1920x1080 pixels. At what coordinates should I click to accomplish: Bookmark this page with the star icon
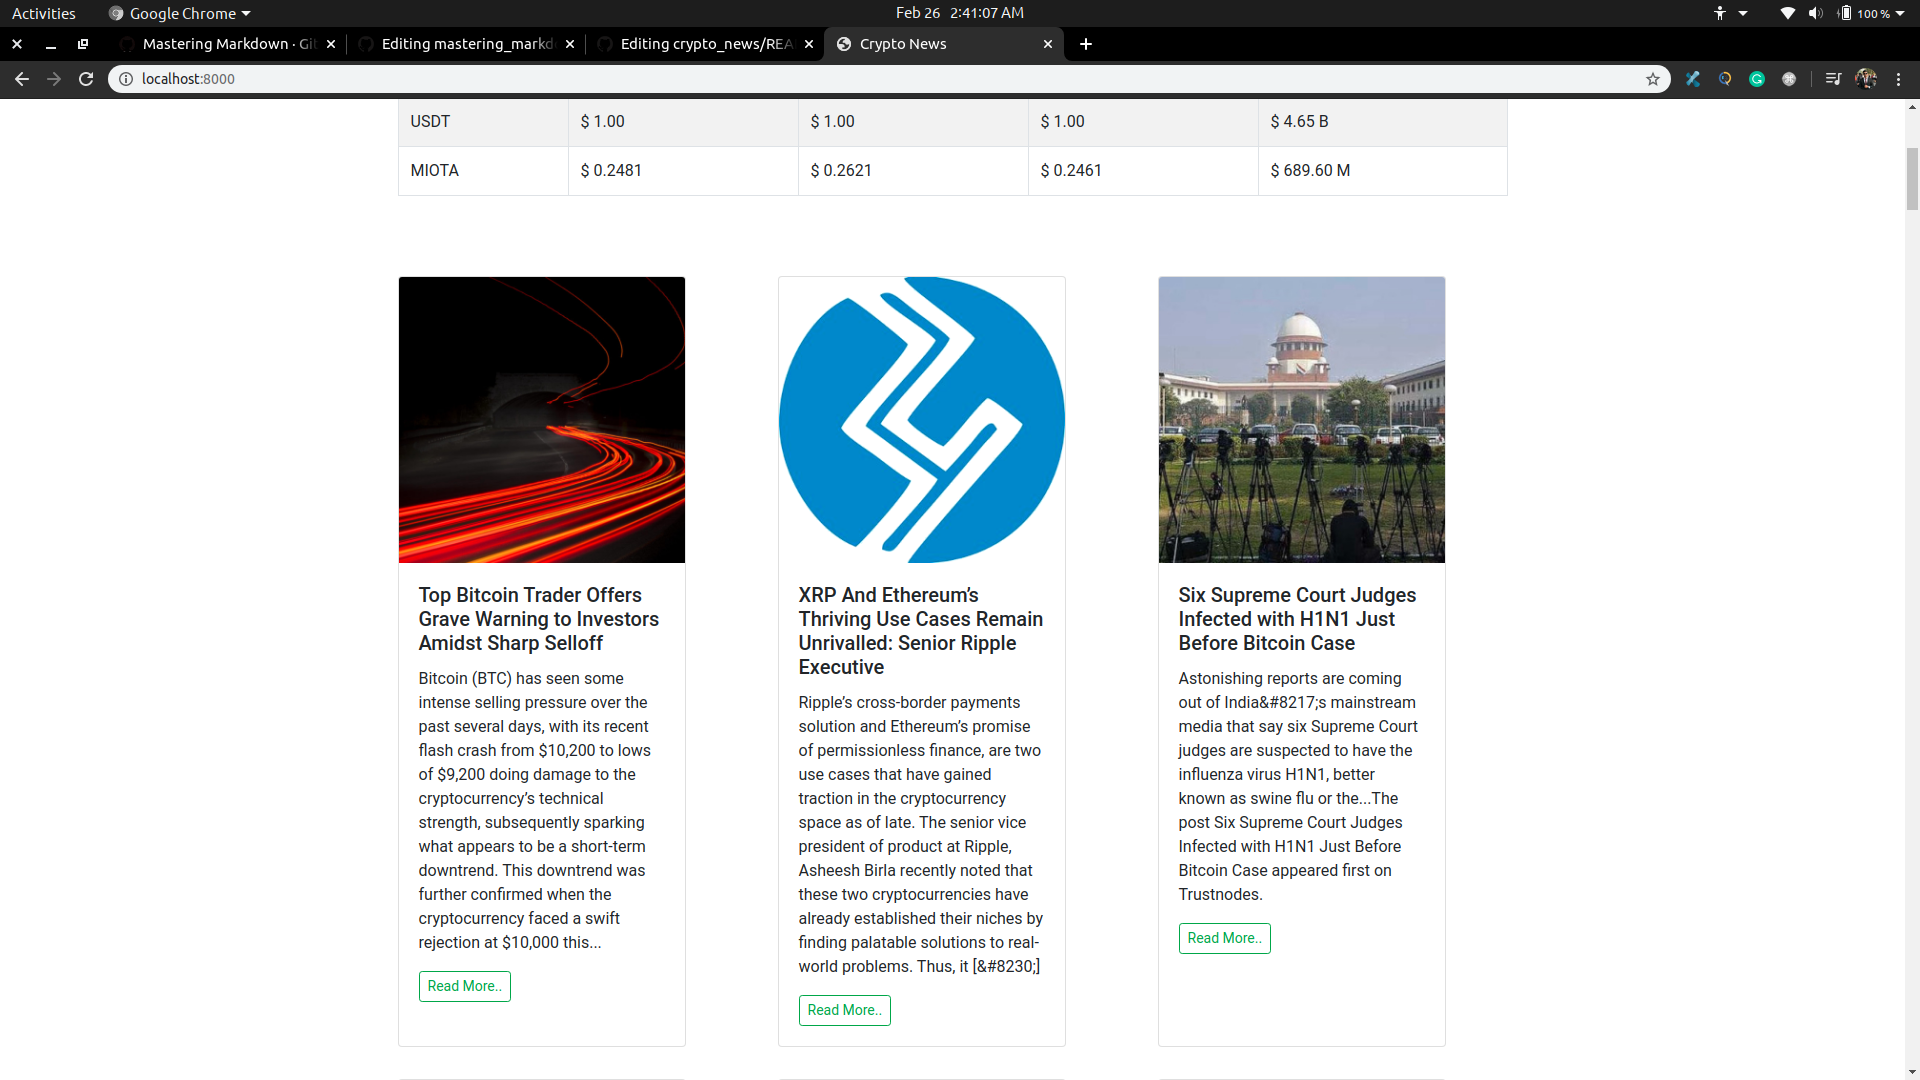pyautogui.click(x=1653, y=79)
